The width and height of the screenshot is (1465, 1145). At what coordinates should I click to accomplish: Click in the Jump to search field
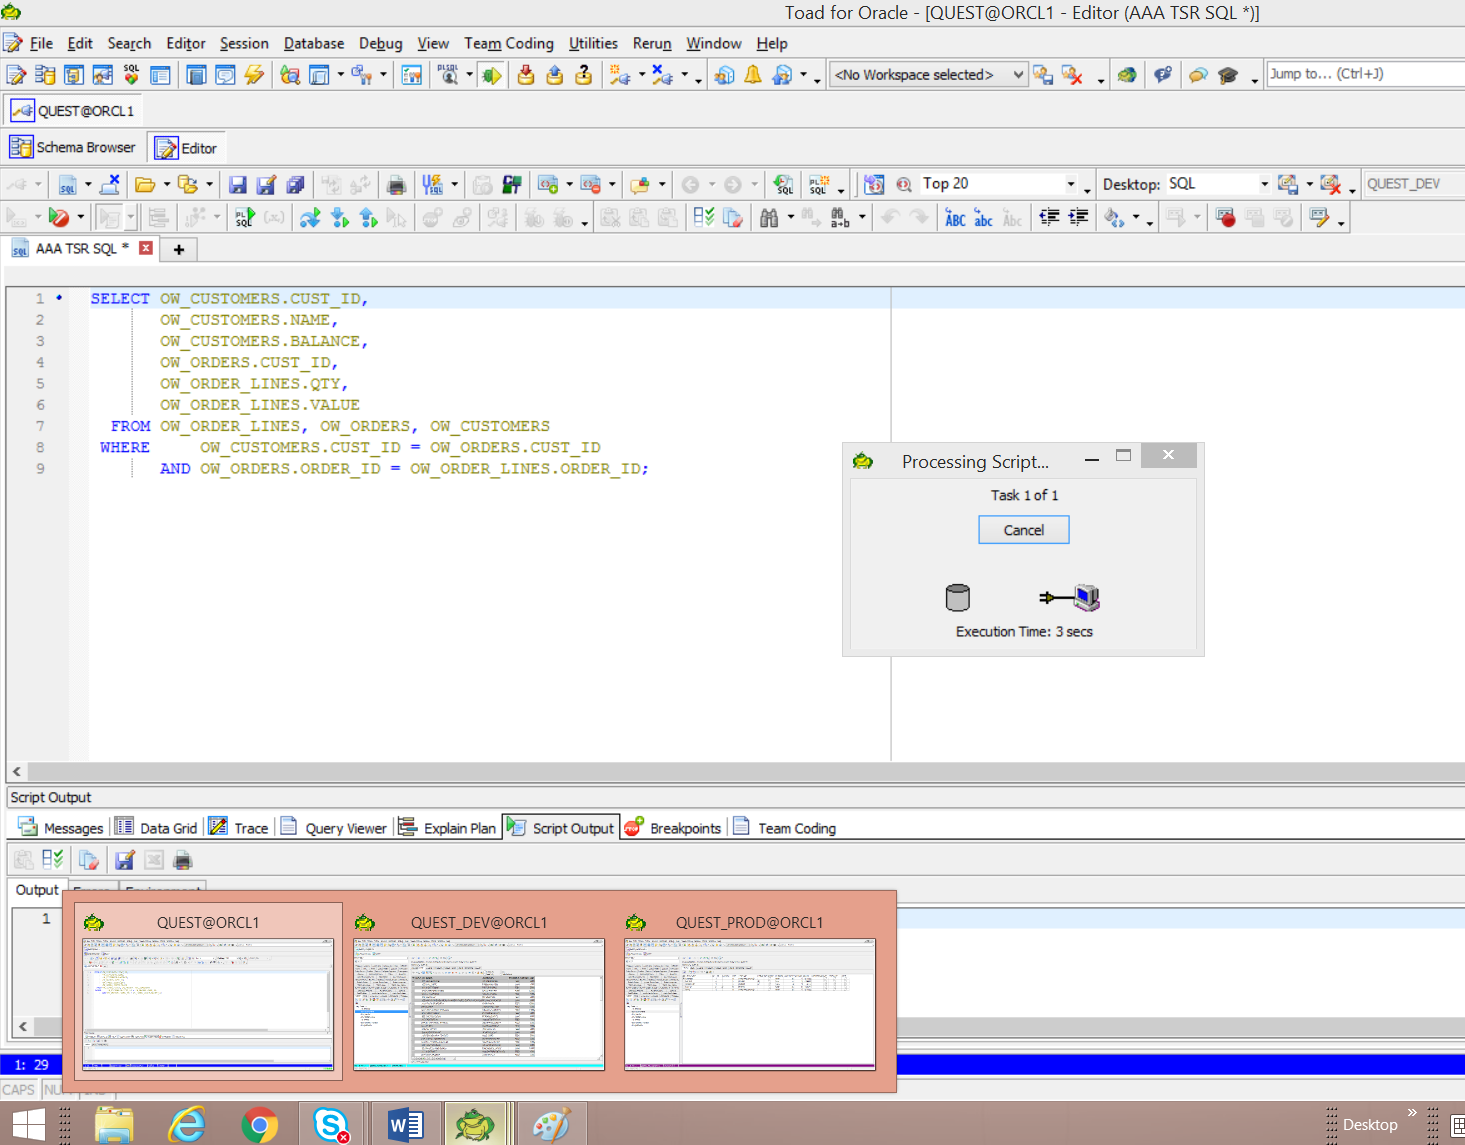point(1365,74)
